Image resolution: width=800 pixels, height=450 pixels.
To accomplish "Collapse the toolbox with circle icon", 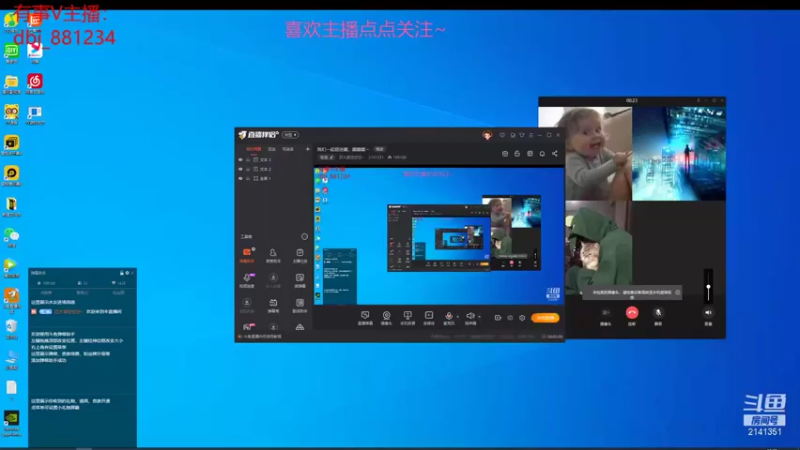I will tap(305, 237).
